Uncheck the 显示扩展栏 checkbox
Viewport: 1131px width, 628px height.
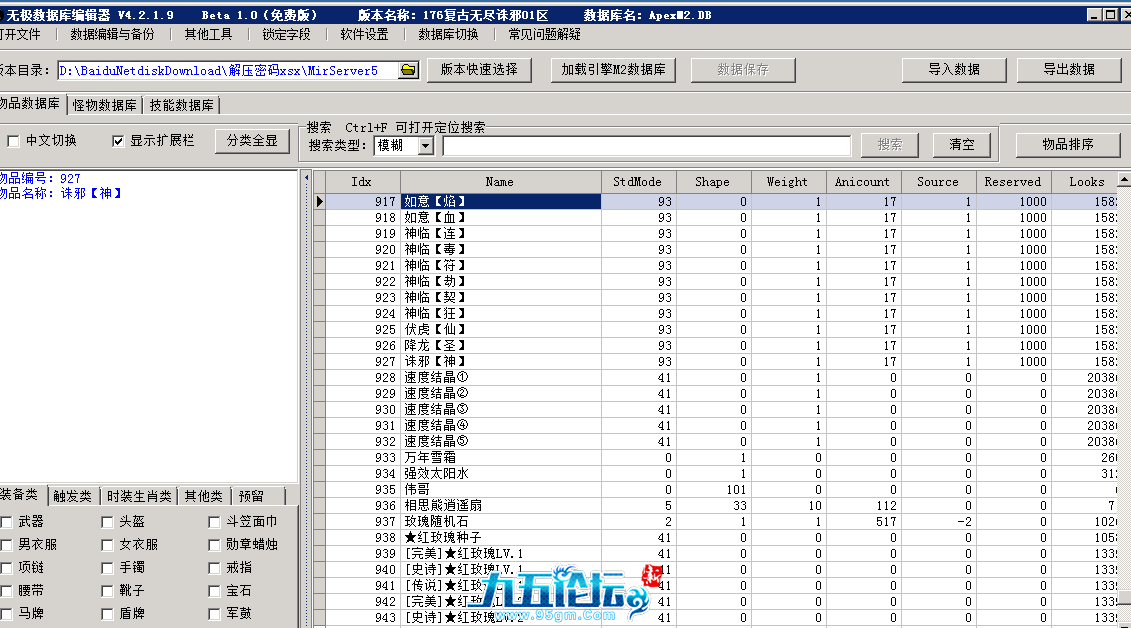(118, 141)
